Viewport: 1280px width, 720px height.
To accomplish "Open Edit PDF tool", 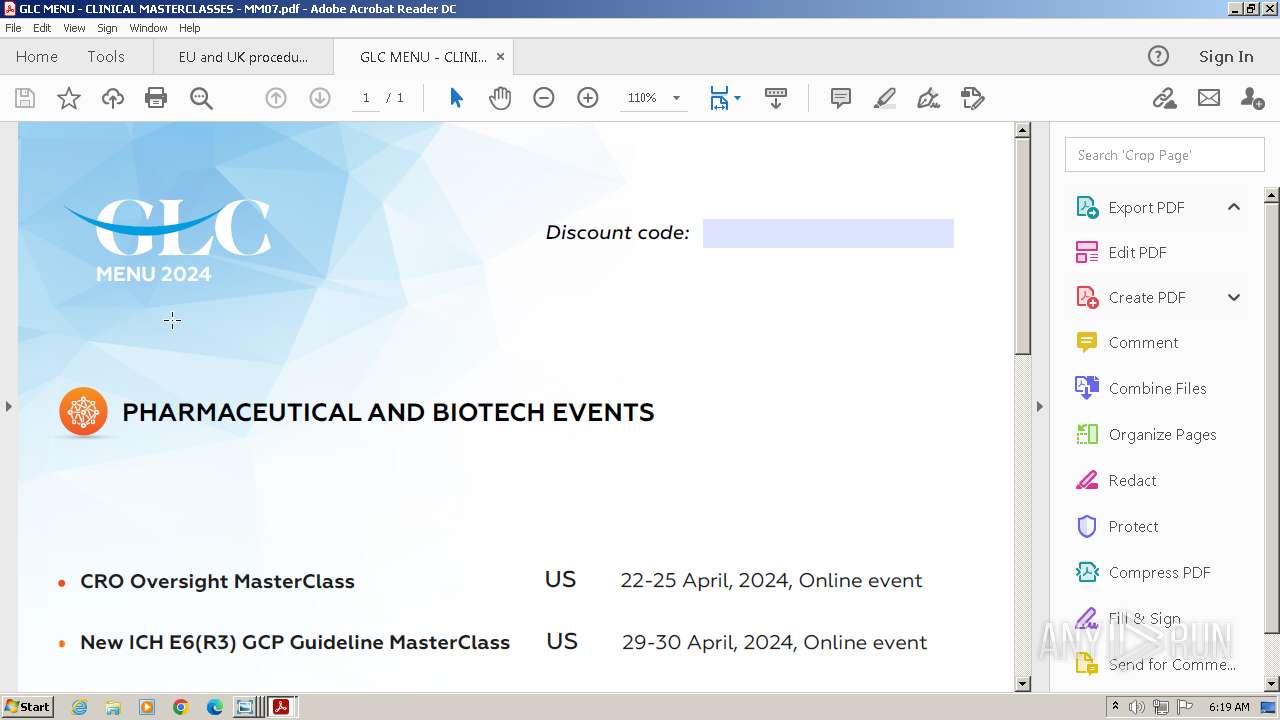I will point(1137,252).
